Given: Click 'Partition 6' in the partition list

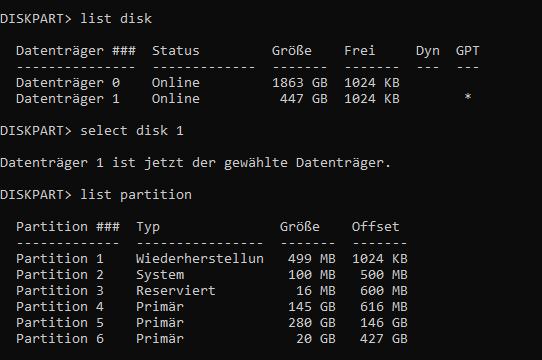Looking at the screenshot, I should point(60,339).
